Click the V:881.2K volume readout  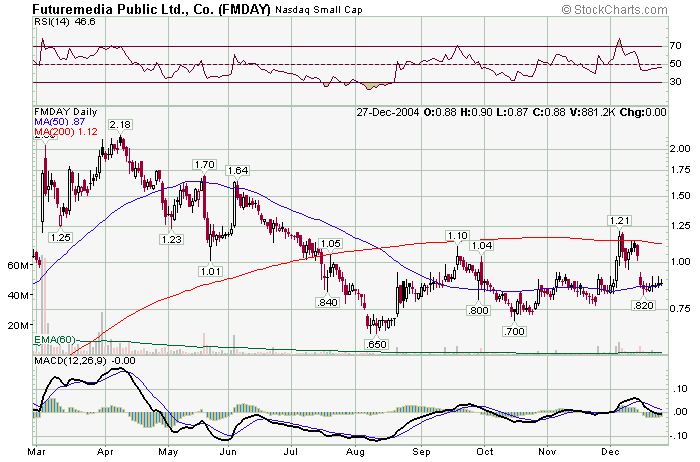(593, 112)
